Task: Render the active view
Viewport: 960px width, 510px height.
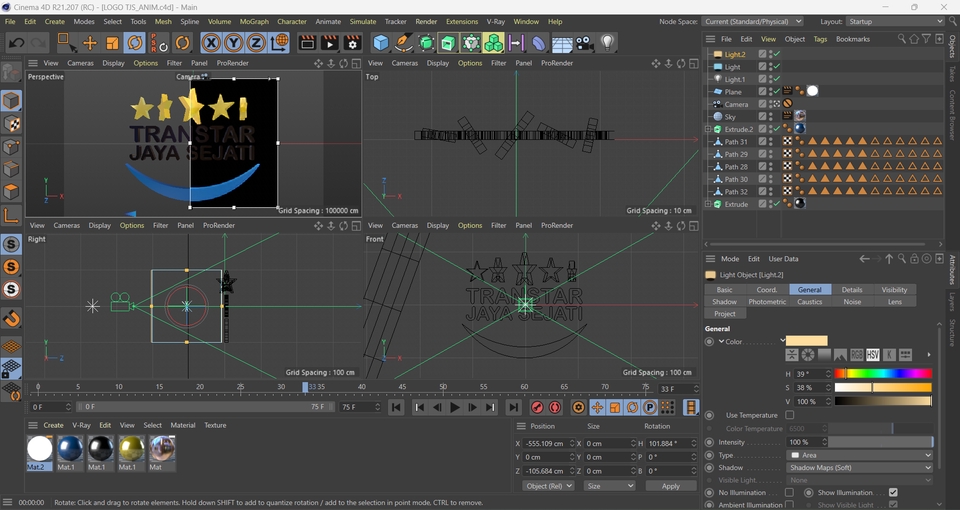Action: coord(307,43)
